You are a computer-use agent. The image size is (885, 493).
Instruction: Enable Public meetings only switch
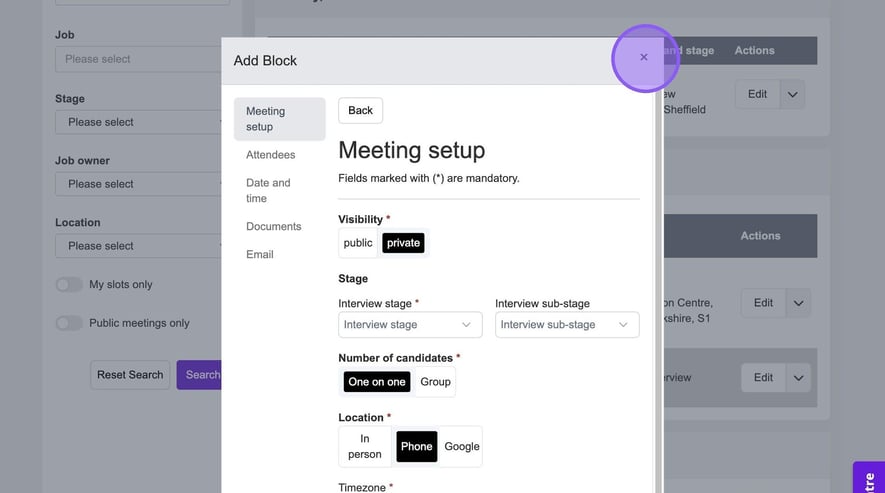click(x=69, y=323)
